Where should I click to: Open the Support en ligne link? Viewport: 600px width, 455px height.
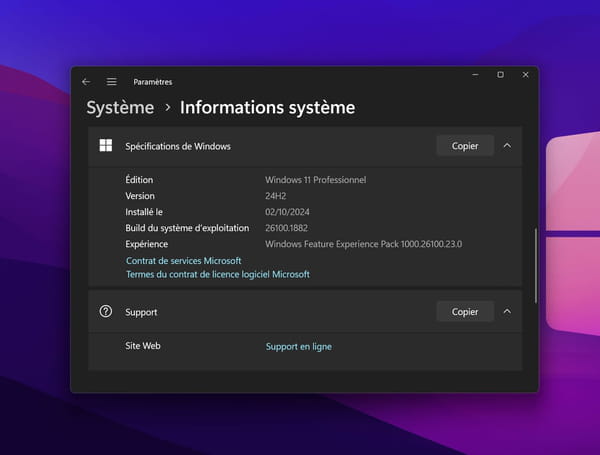(299, 347)
